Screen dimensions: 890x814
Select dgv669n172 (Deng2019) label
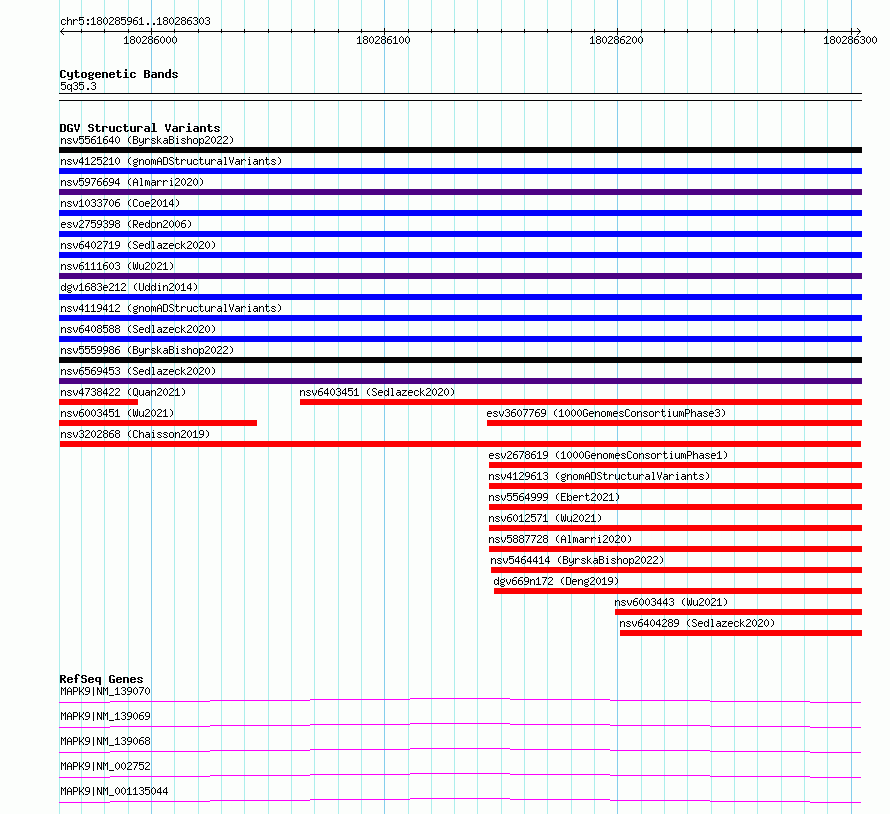pos(556,581)
